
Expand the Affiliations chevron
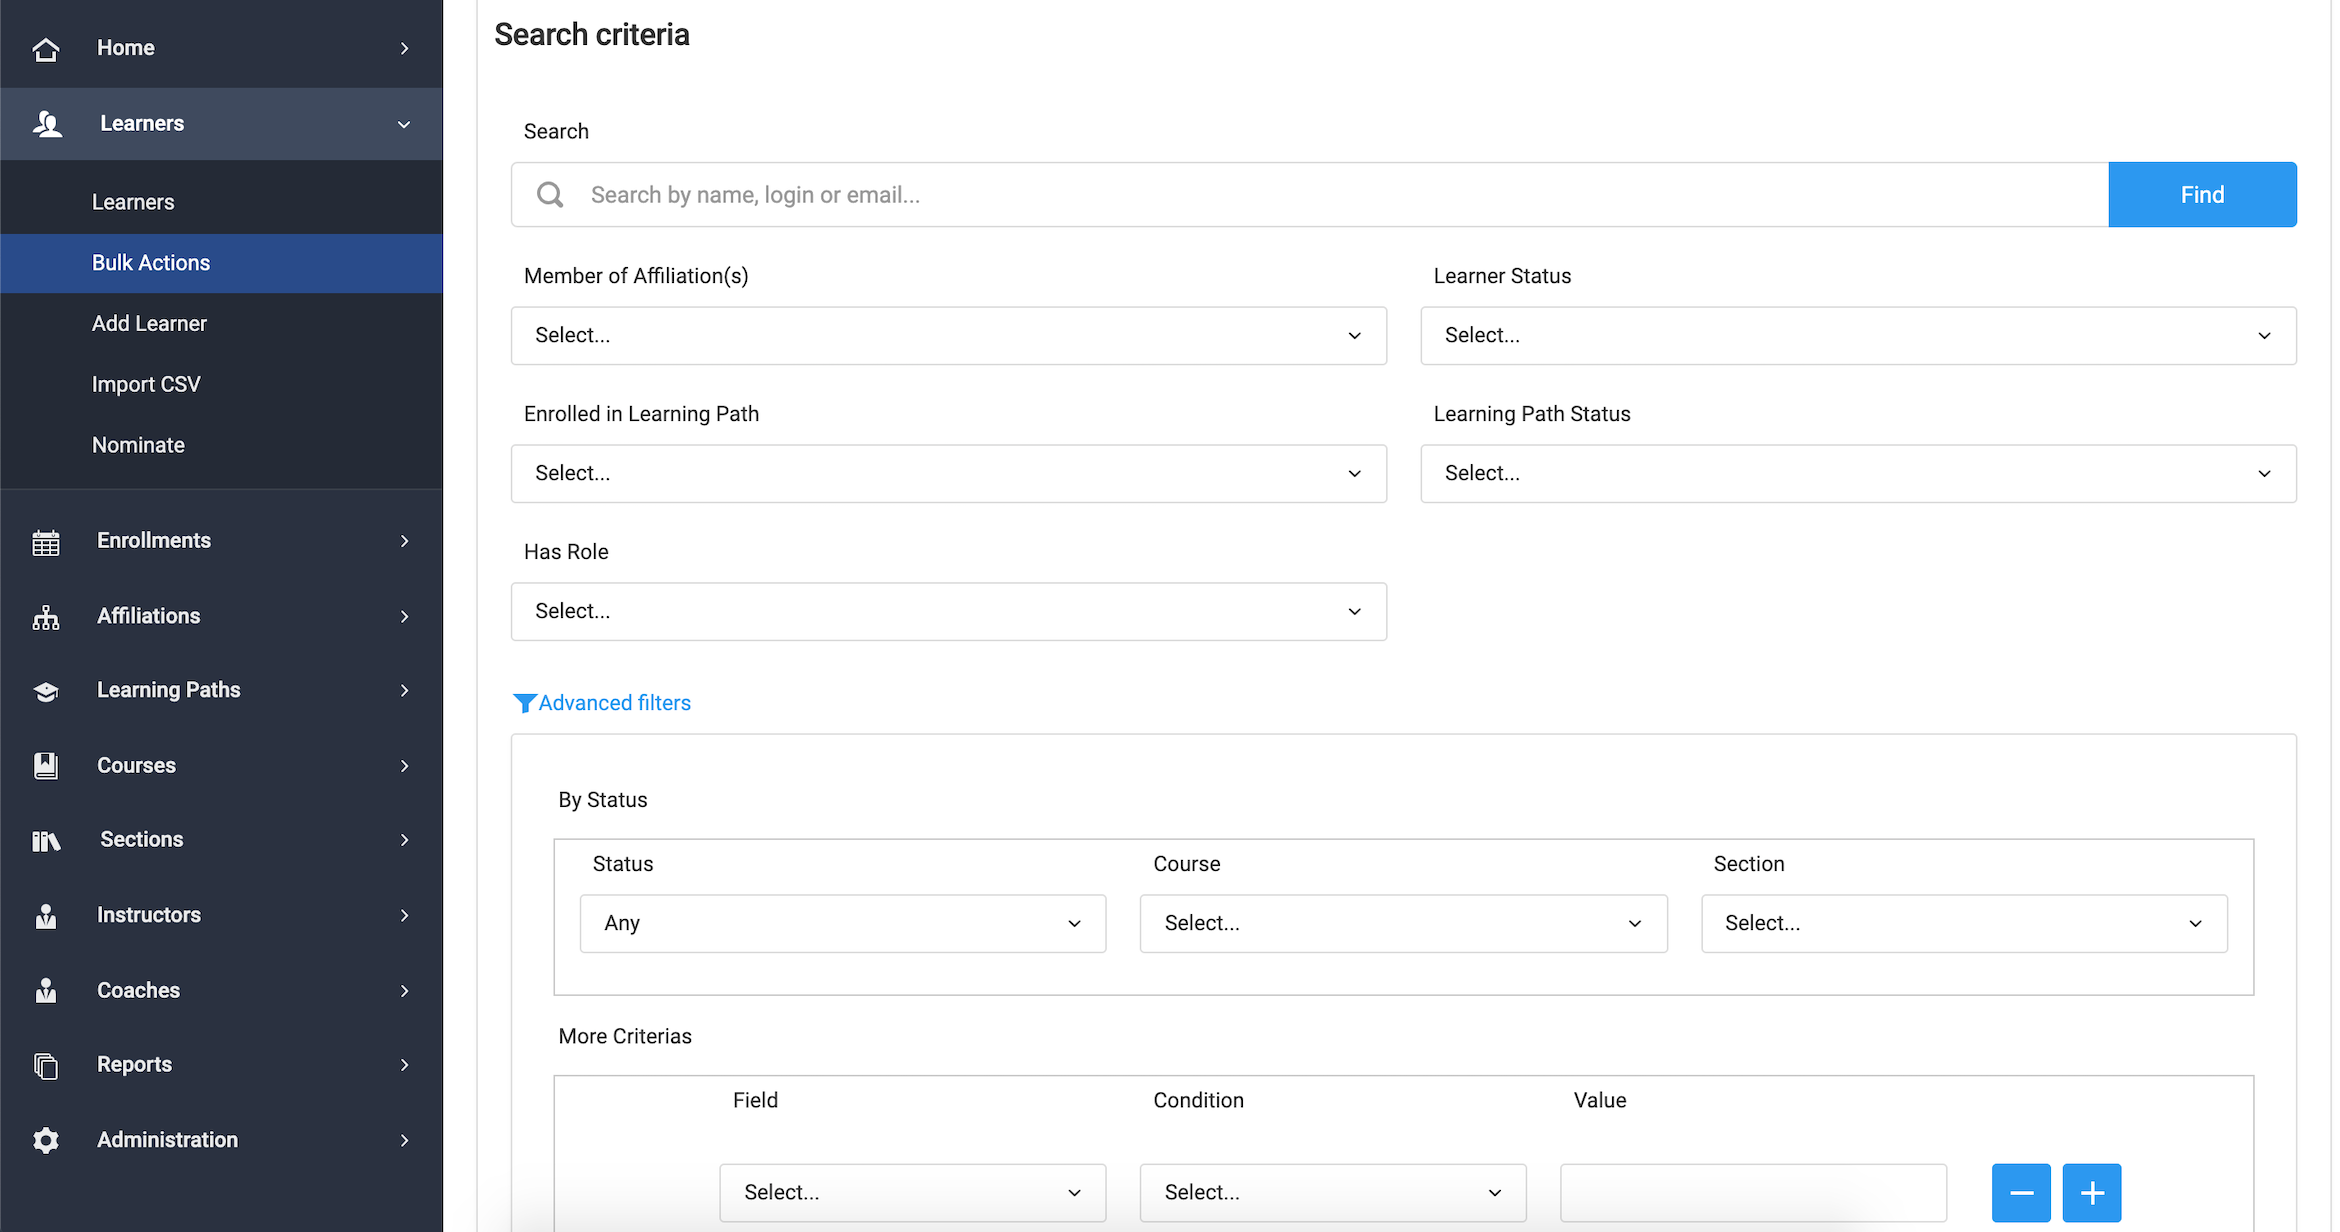pos(405,617)
